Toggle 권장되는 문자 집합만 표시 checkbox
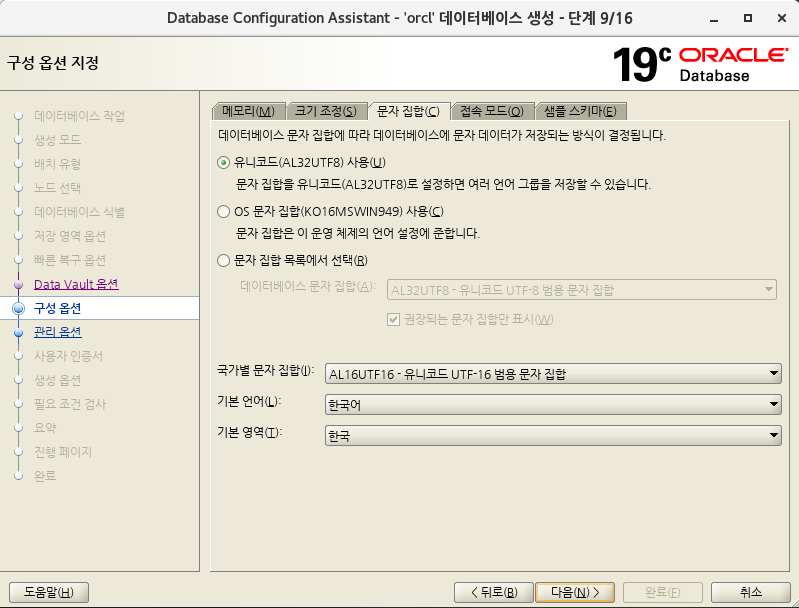Image resolution: width=799 pixels, height=608 pixels. click(x=393, y=320)
